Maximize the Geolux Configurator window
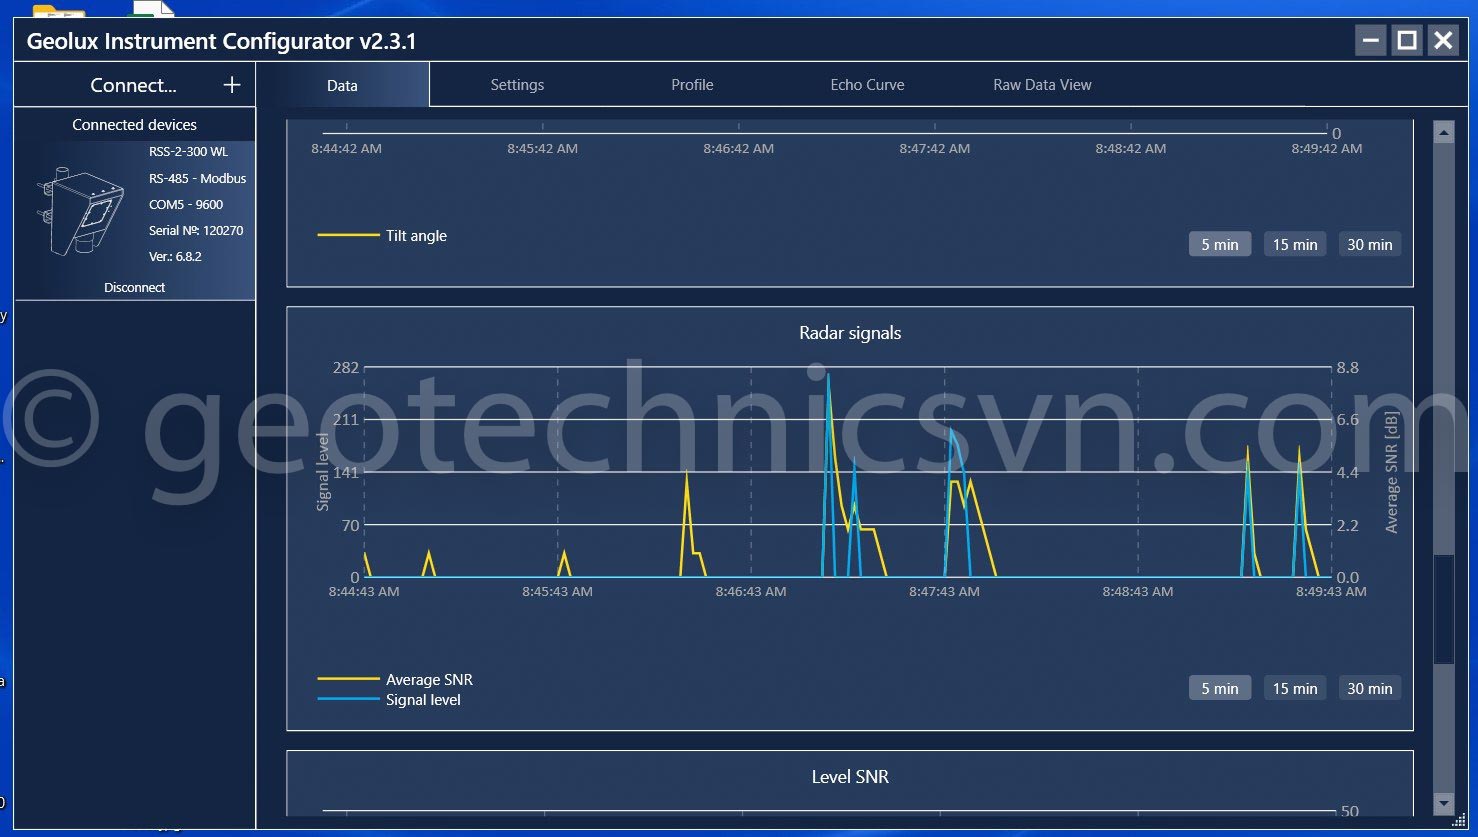 pyautogui.click(x=1406, y=40)
